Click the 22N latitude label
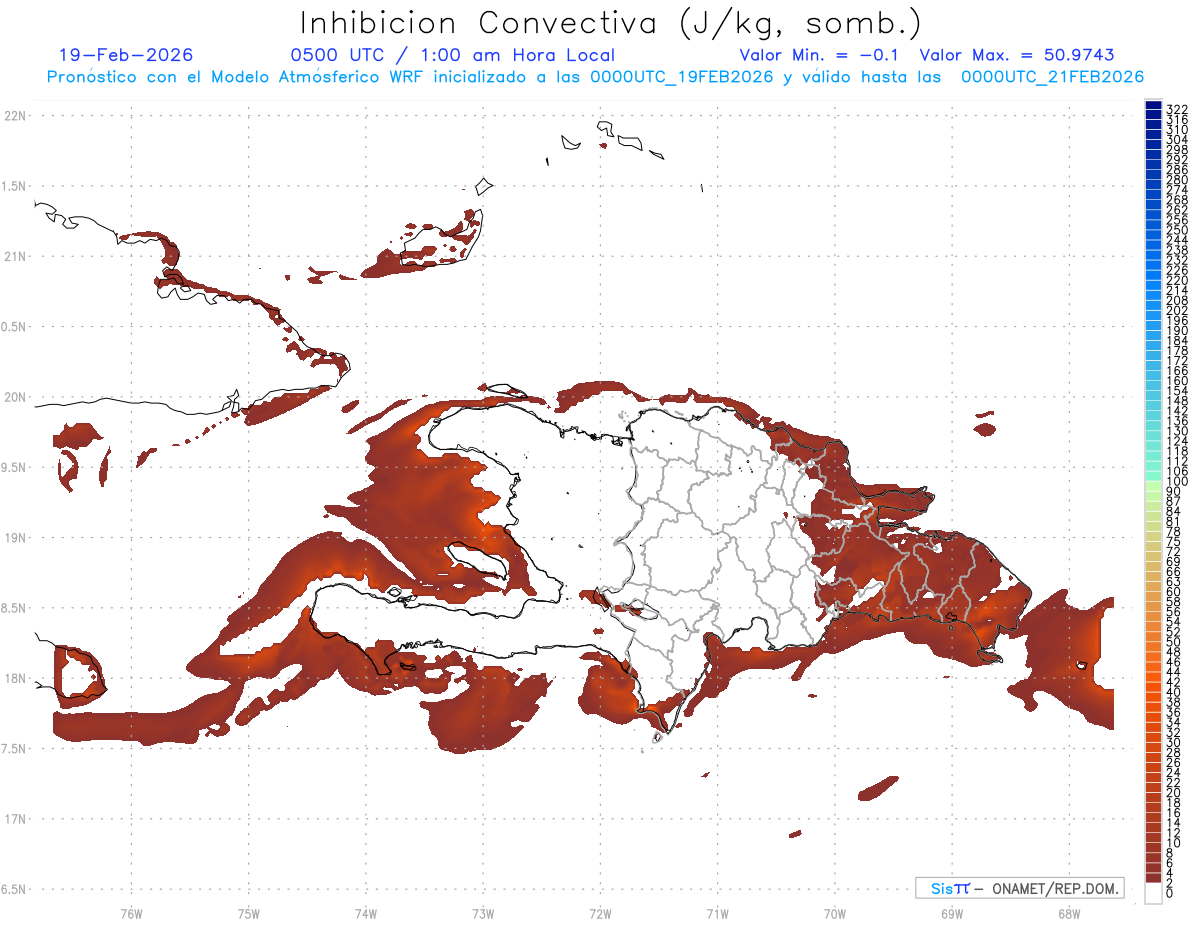The image size is (1200, 927). point(15,116)
